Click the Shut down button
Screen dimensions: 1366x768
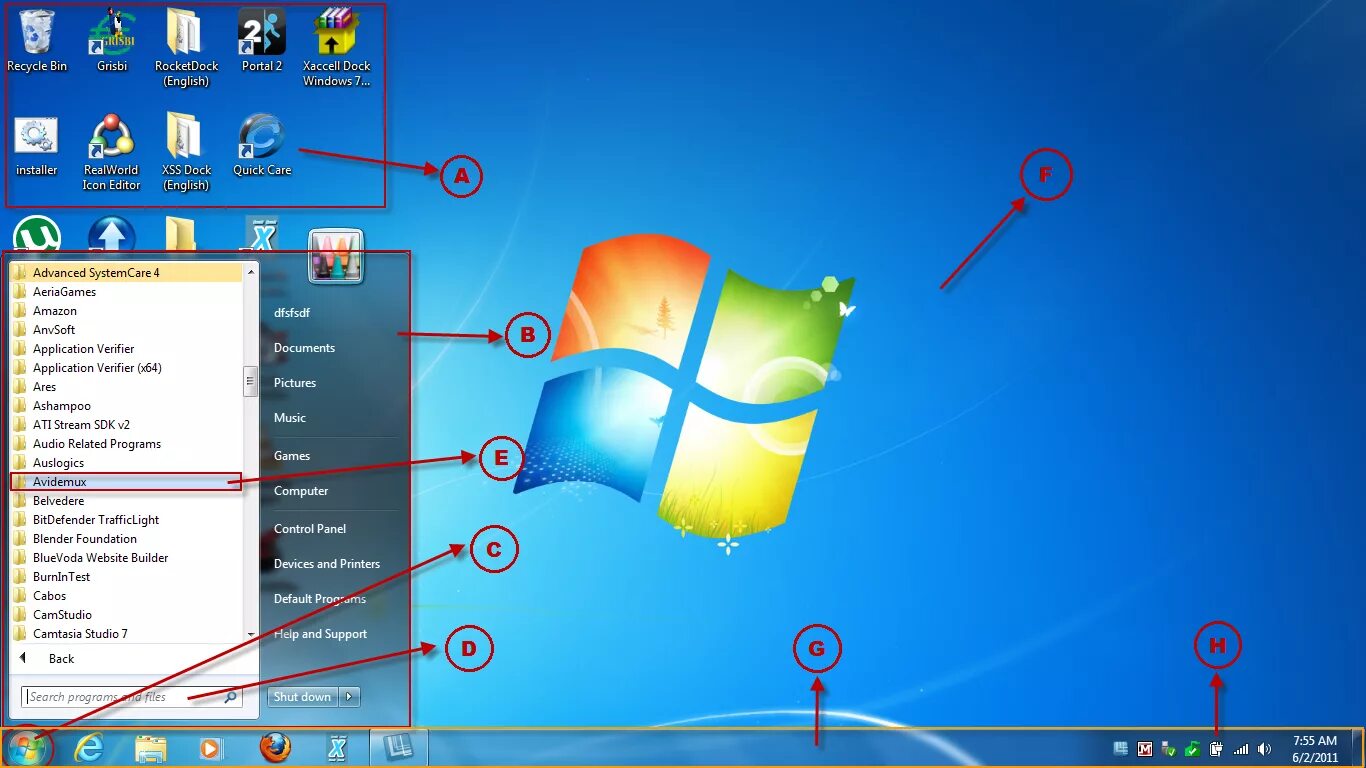302,697
